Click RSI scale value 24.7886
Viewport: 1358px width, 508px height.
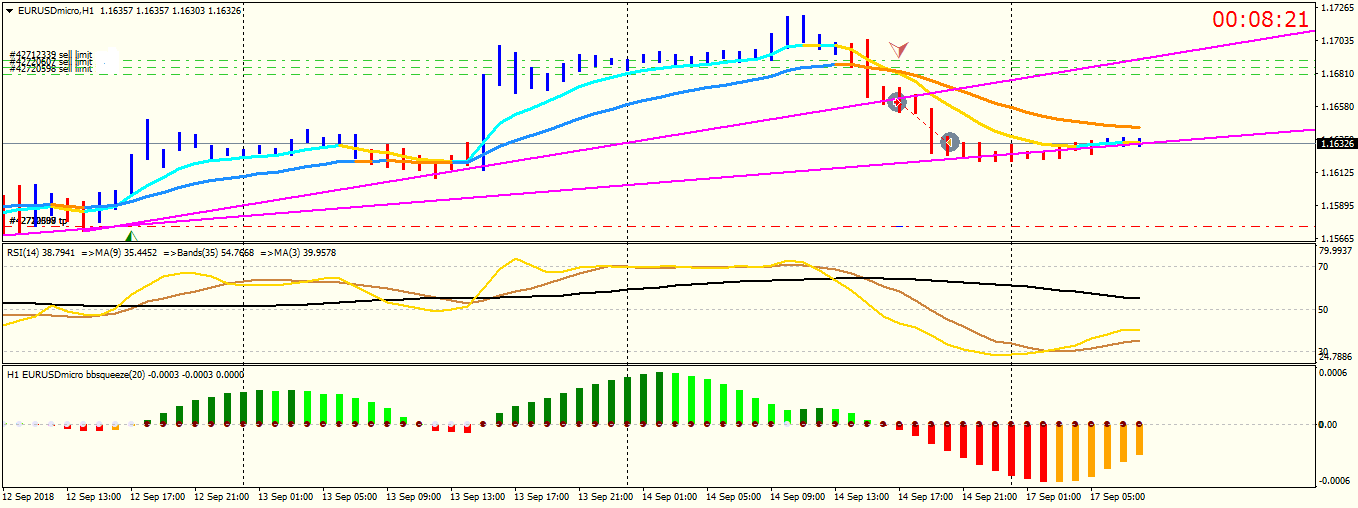click(1338, 356)
